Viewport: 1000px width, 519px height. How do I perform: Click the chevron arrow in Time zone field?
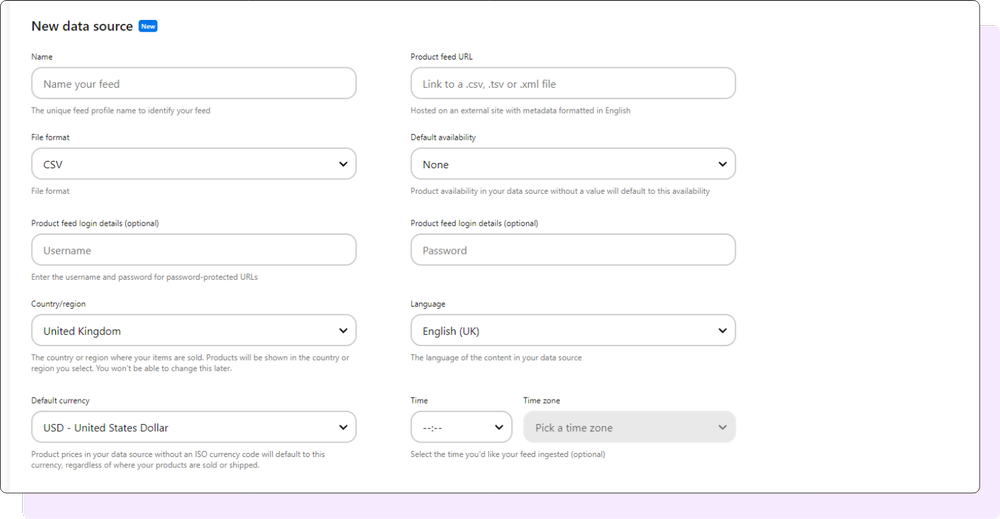pos(722,427)
